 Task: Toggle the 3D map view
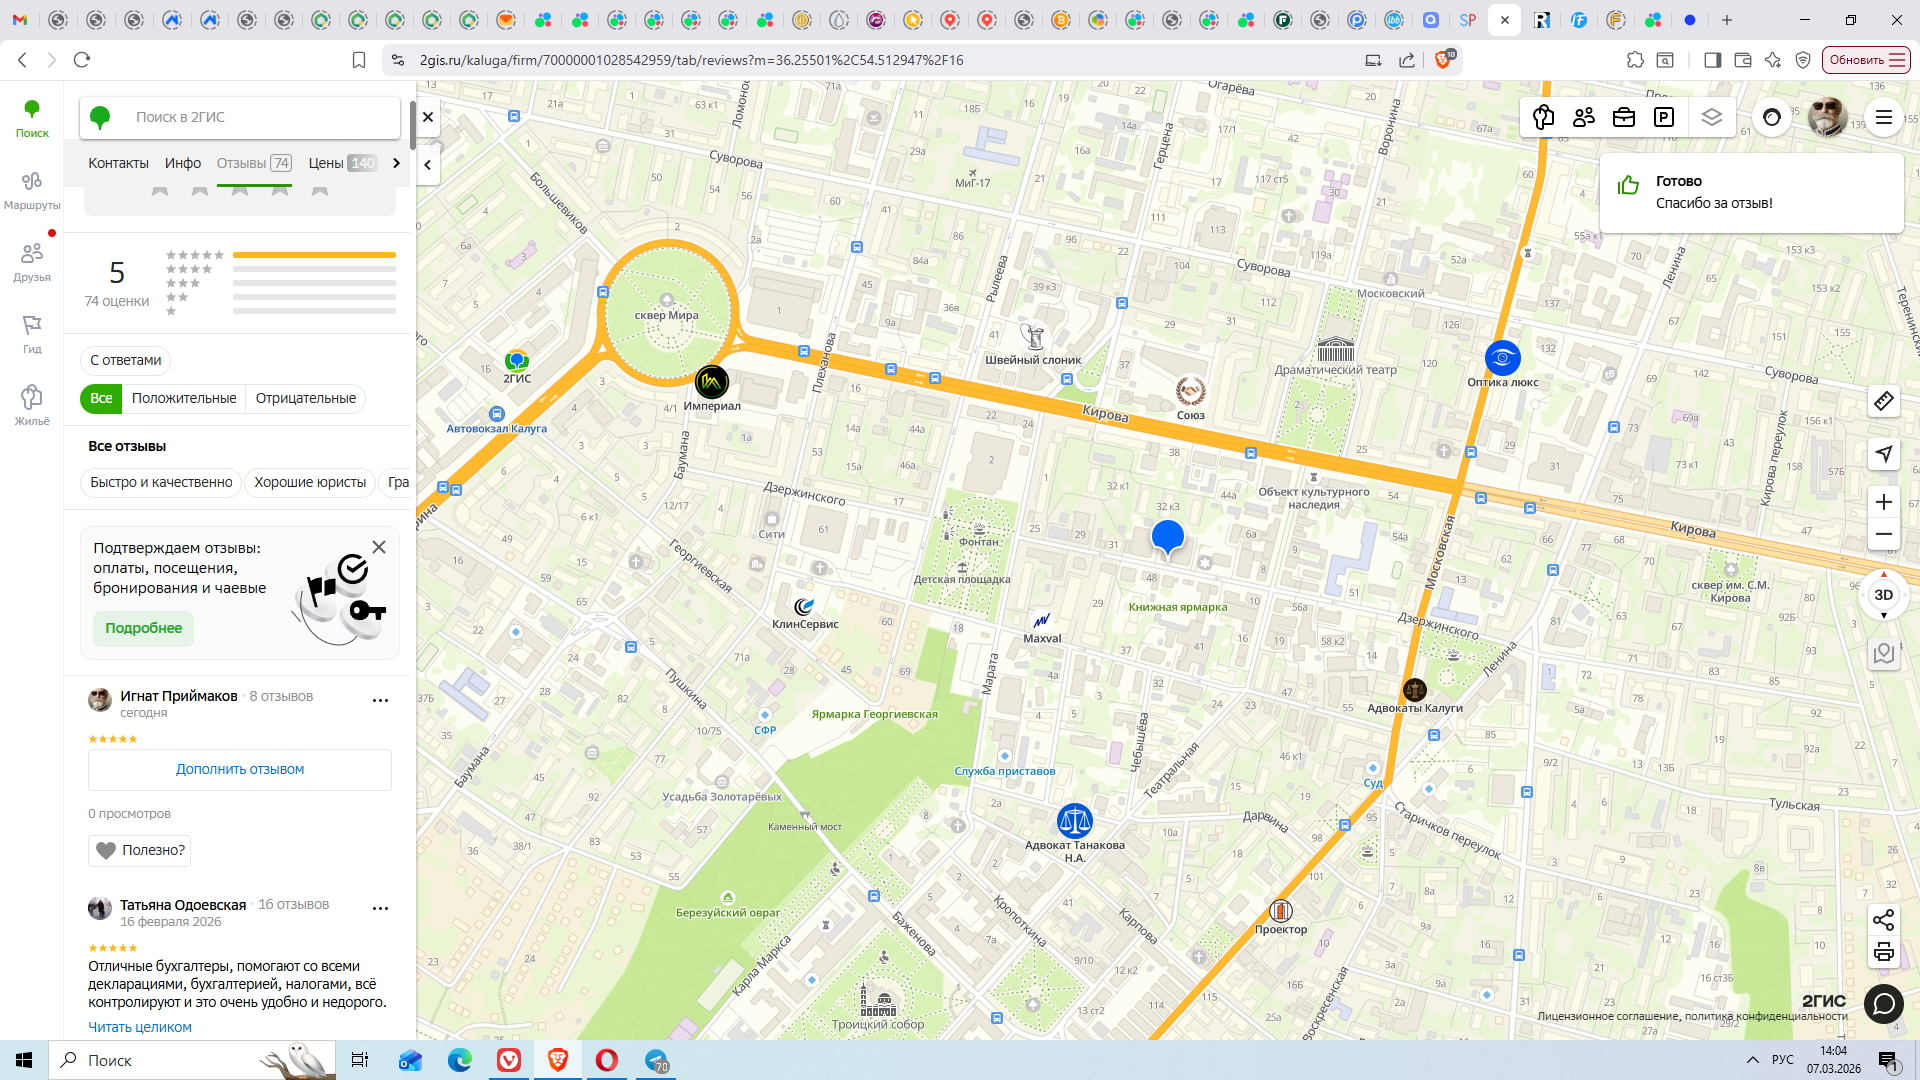pyautogui.click(x=1883, y=595)
